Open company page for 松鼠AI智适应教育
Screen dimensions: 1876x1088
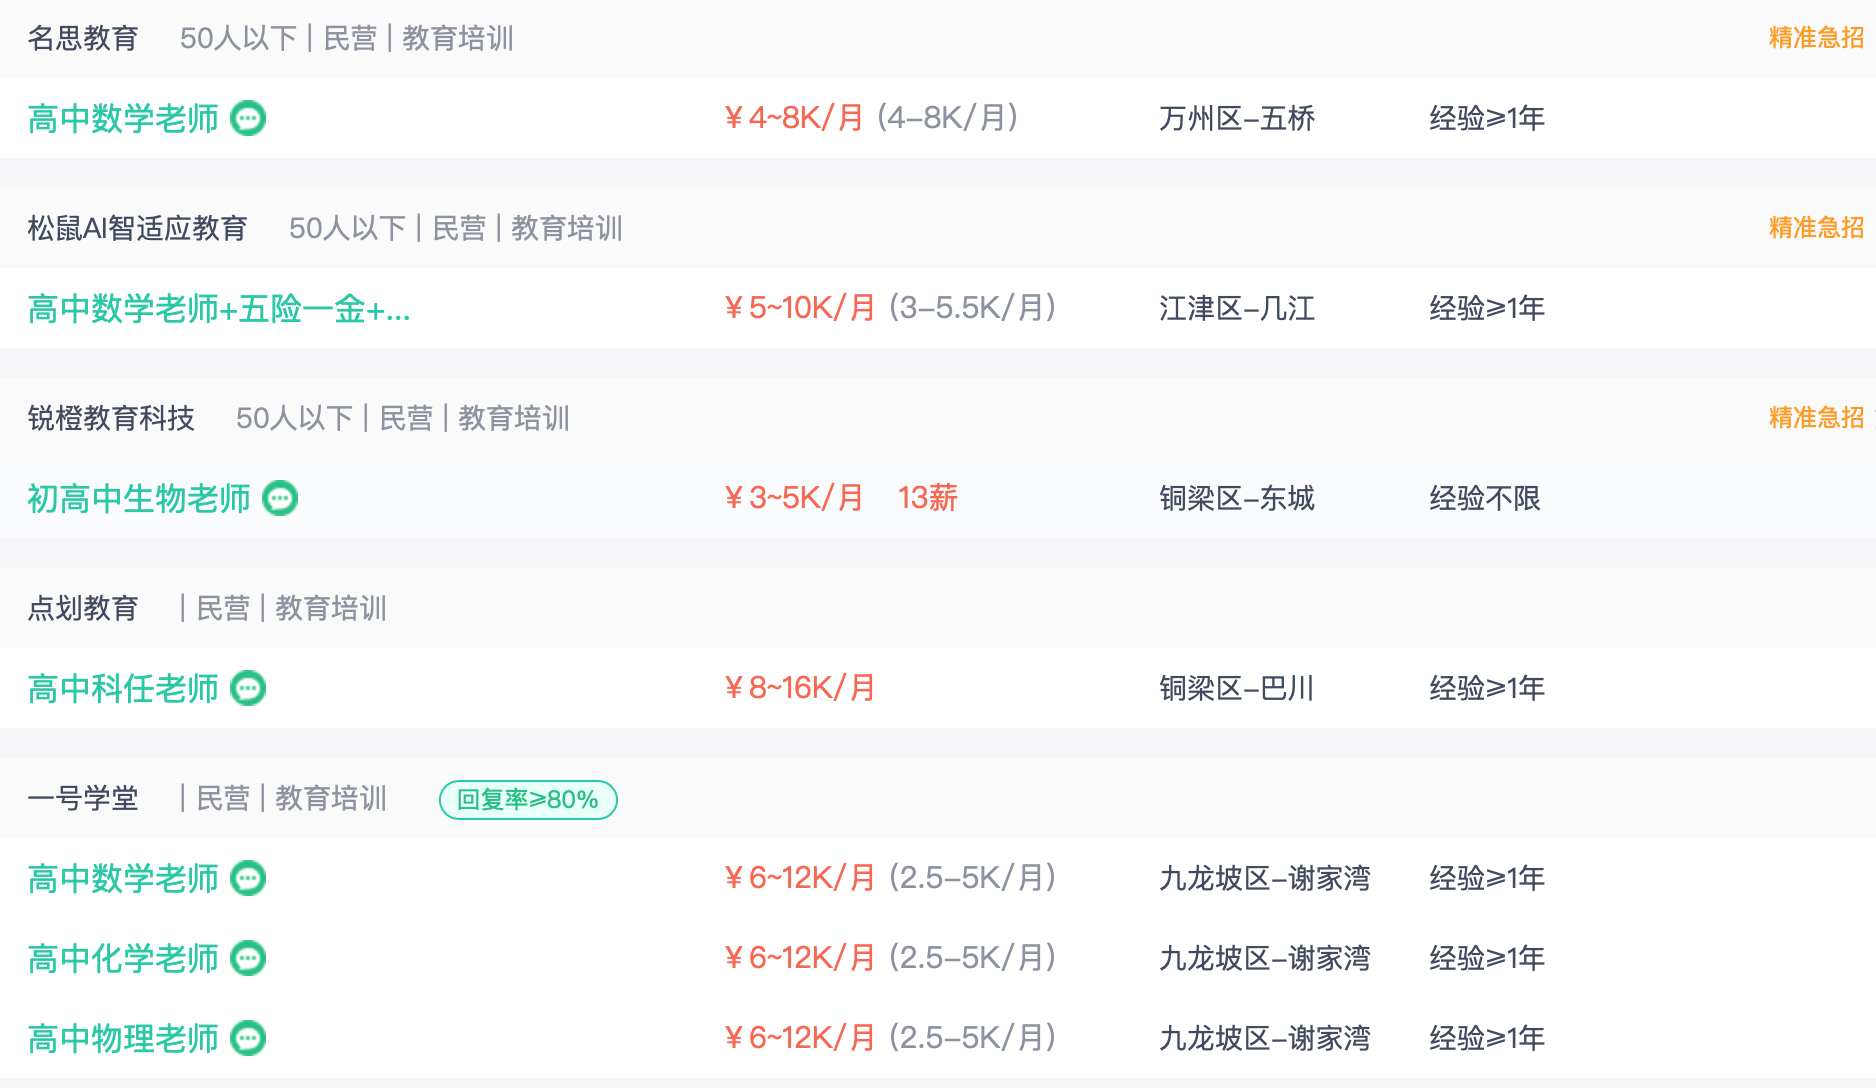137,228
